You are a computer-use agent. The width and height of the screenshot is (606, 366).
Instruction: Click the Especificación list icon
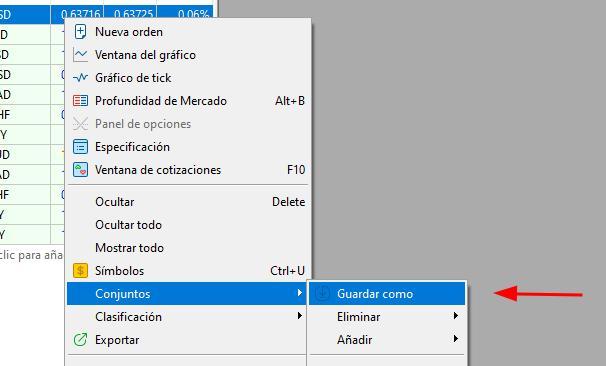(80, 147)
